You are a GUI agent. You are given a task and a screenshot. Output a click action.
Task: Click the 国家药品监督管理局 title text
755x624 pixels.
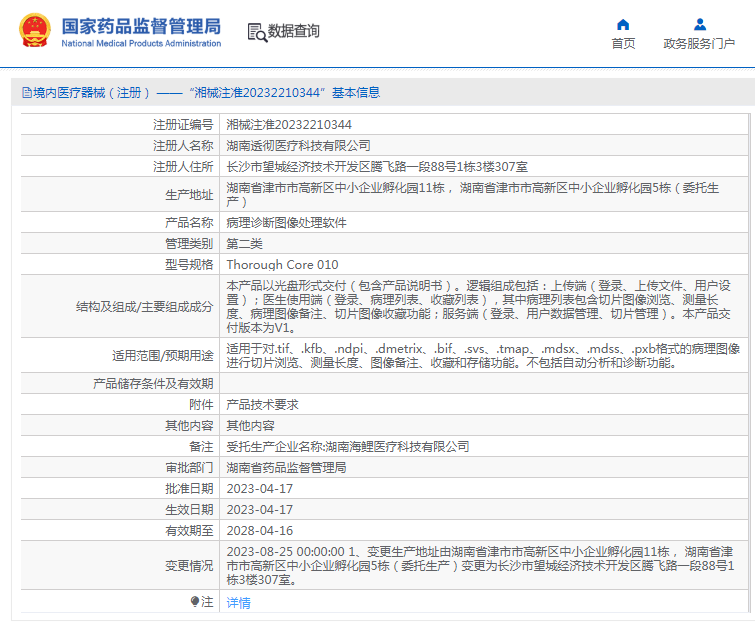pos(141,26)
